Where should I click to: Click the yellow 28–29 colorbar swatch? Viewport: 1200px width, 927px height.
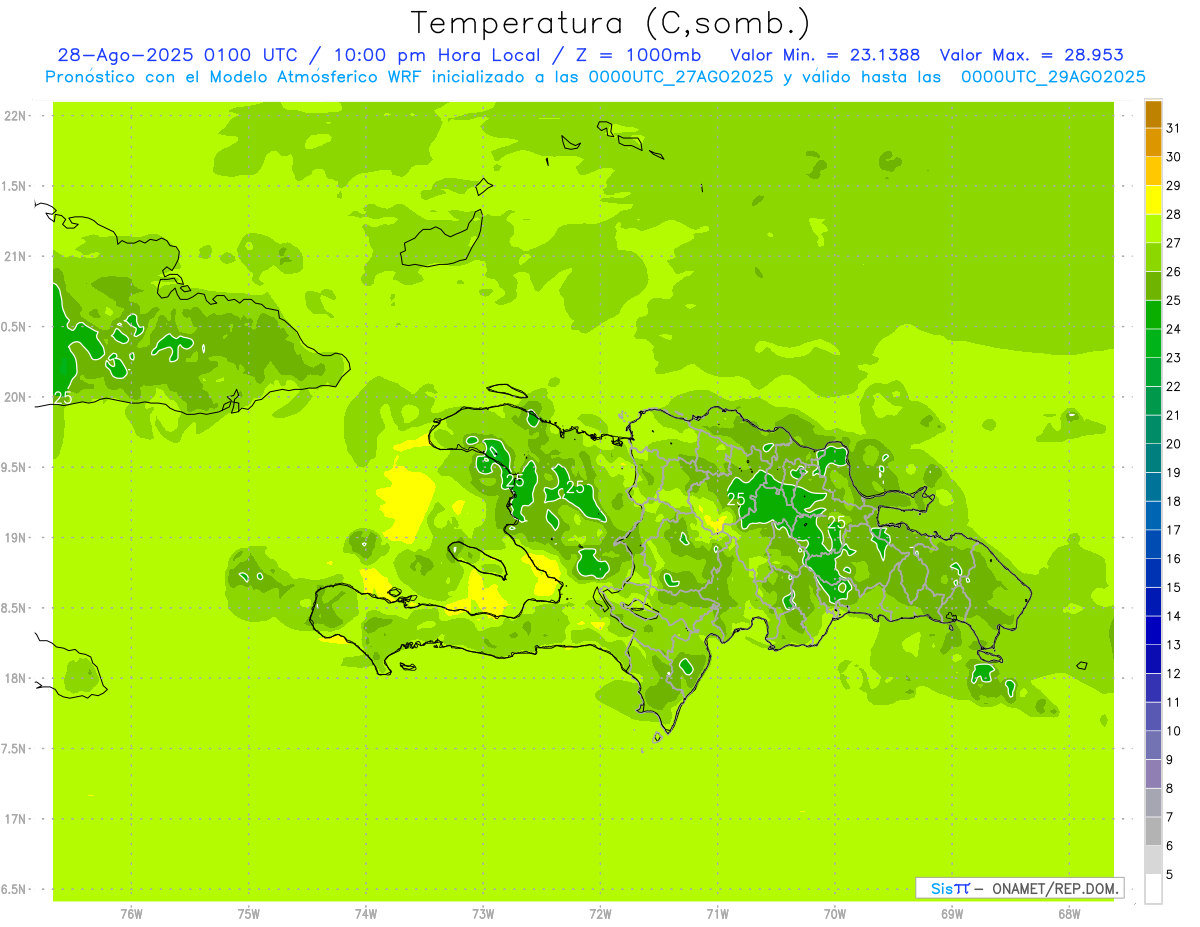pyautogui.click(x=1153, y=200)
